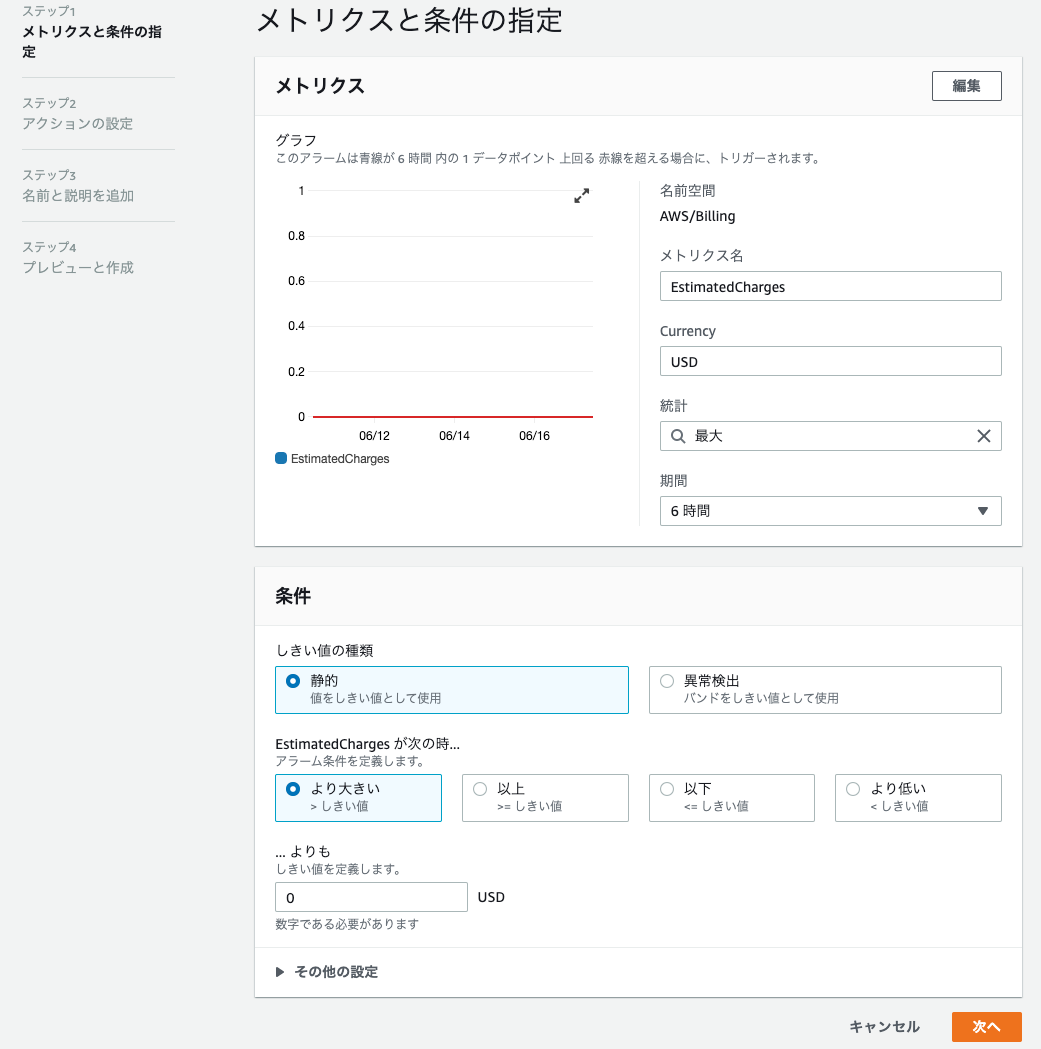The image size is (1041, 1049).
Task: Click the AWS/Billing namespace text
Action: click(697, 216)
